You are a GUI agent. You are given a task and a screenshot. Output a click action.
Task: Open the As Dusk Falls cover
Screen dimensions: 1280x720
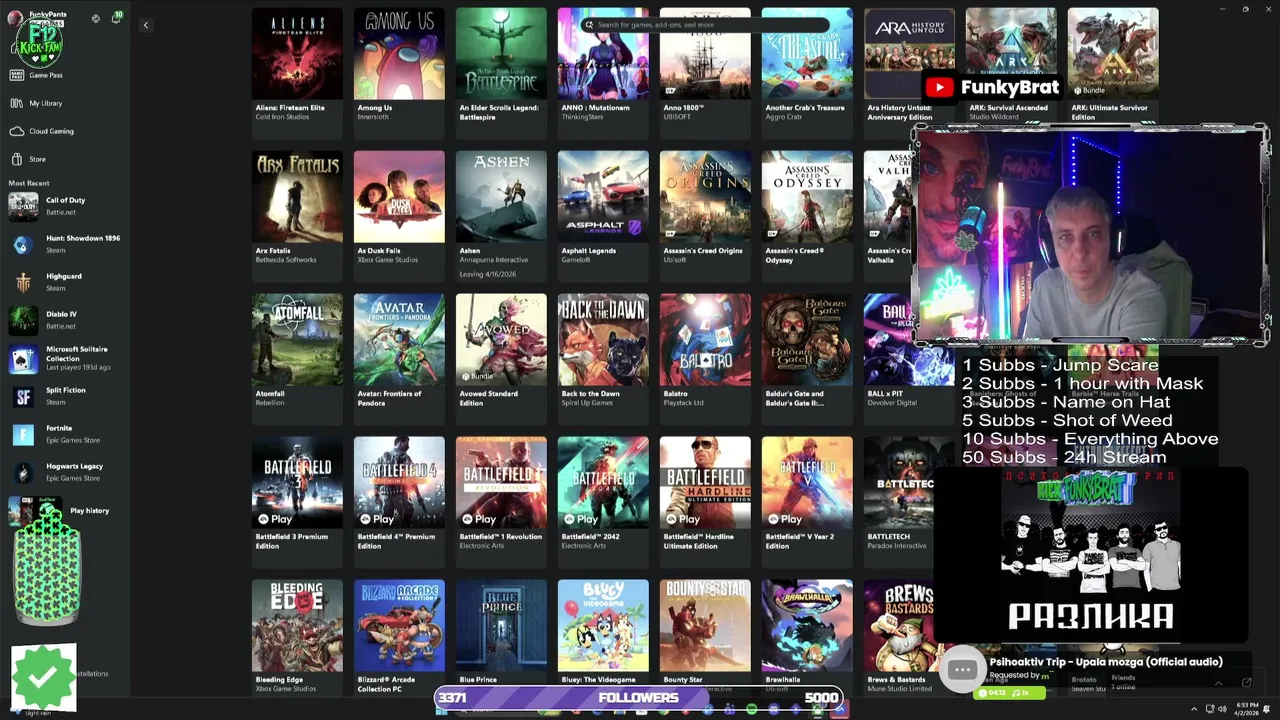399,197
